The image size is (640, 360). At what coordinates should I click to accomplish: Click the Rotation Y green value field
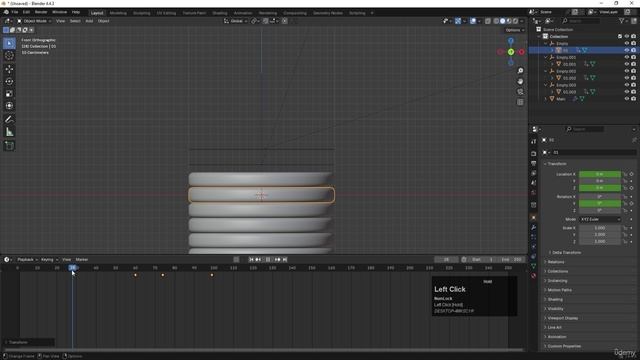coord(600,203)
